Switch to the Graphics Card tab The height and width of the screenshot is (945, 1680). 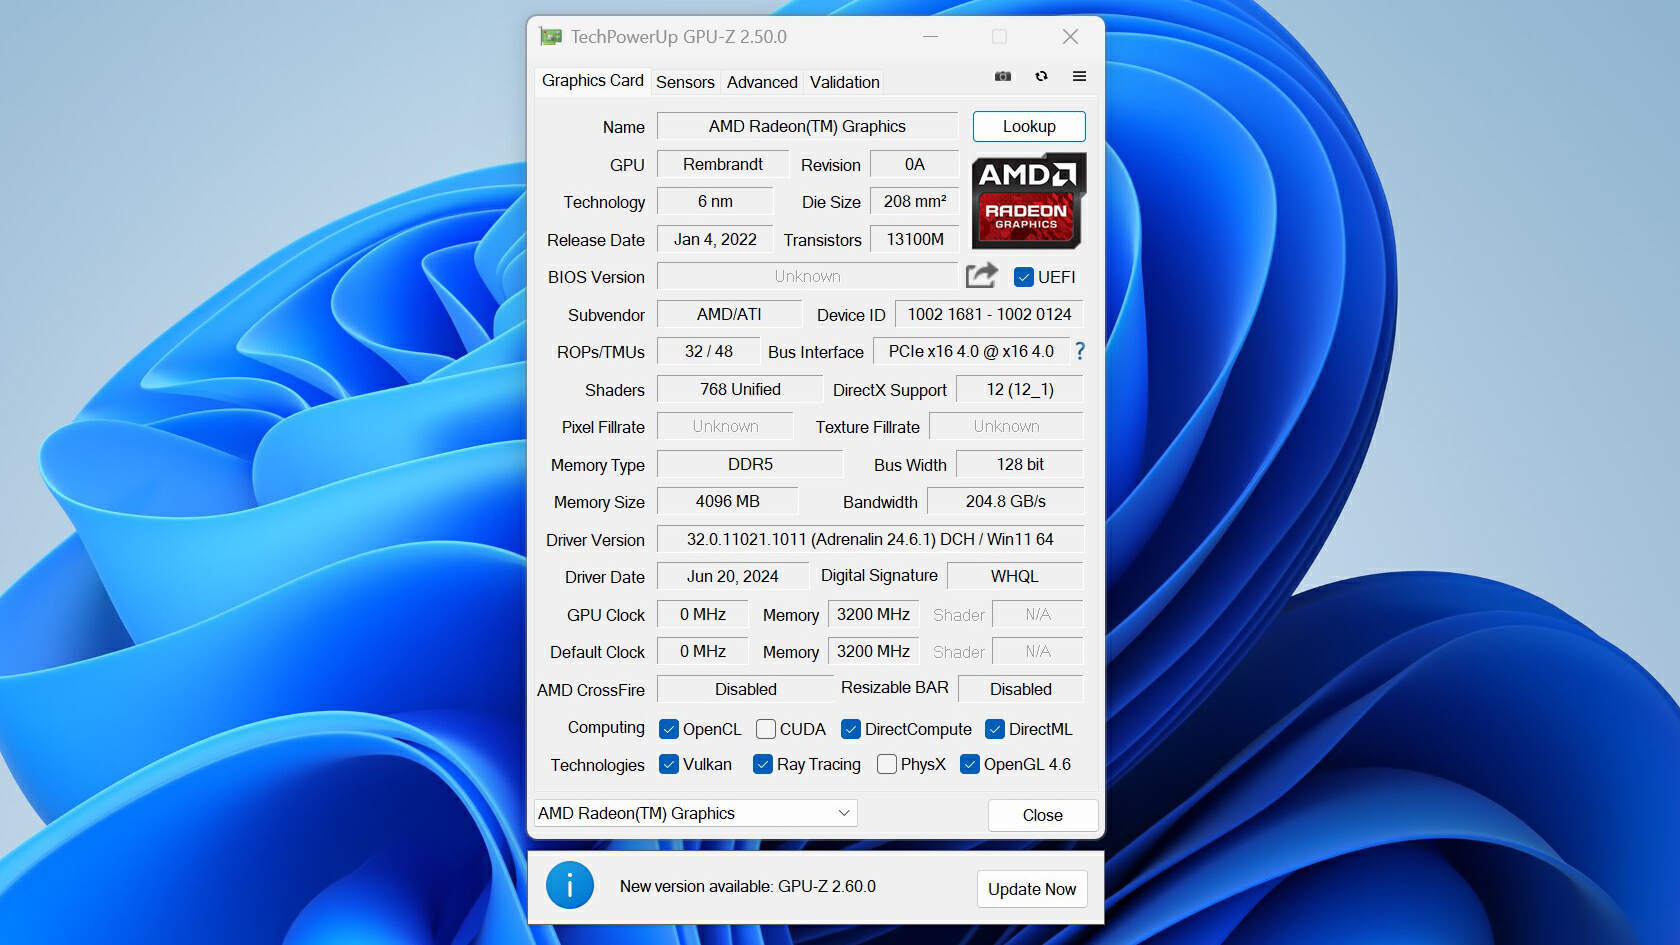click(592, 80)
